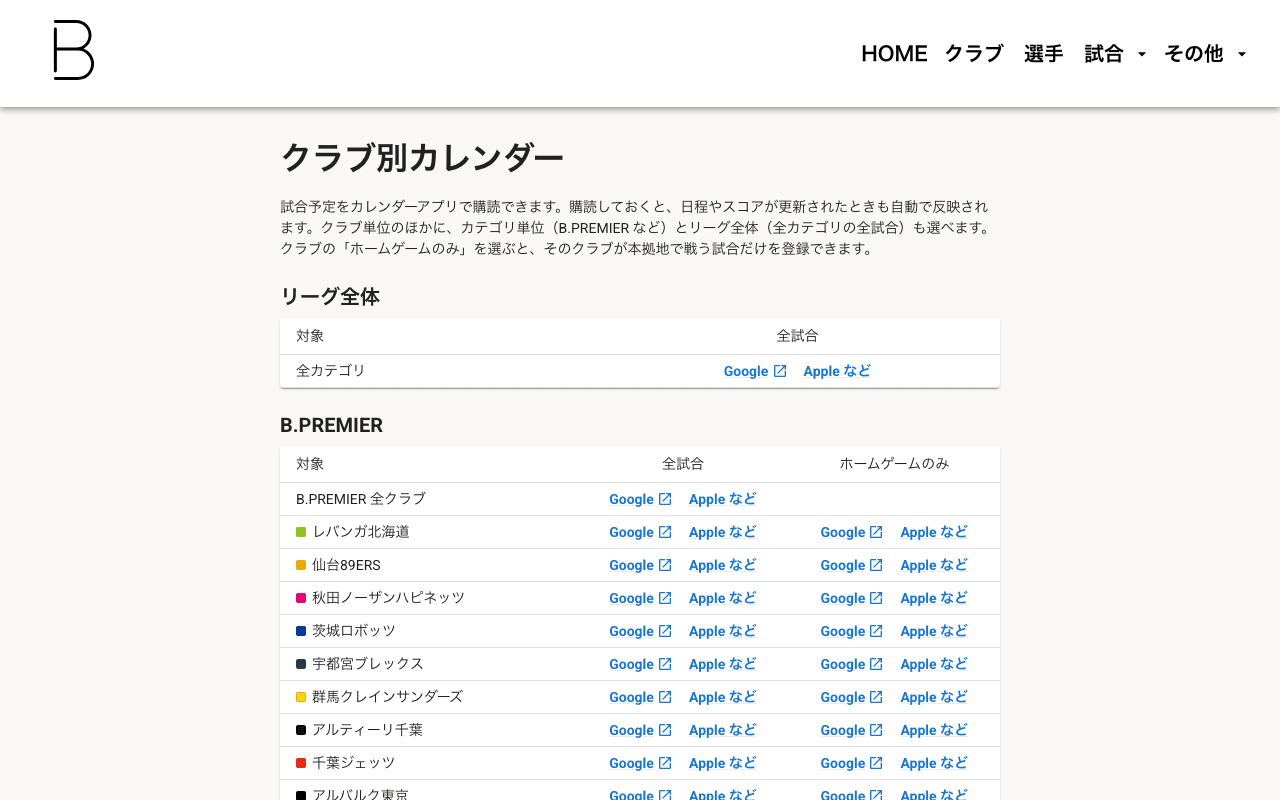Select the 茨城ロボッツ row name
Viewport: 1280px width, 800px height.
[354, 631]
